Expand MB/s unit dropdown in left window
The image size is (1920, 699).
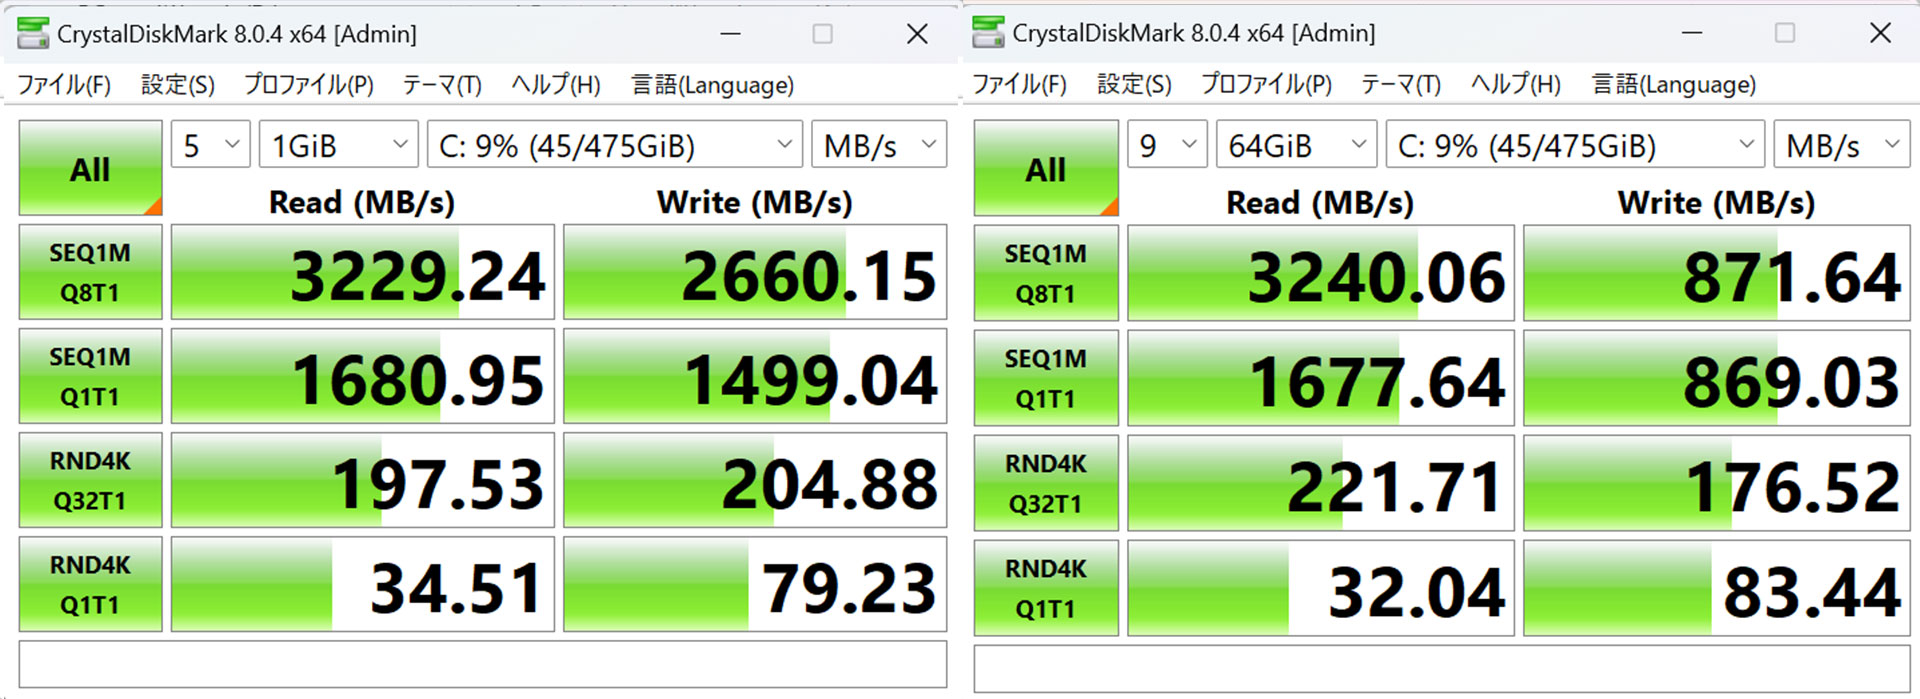pos(879,146)
